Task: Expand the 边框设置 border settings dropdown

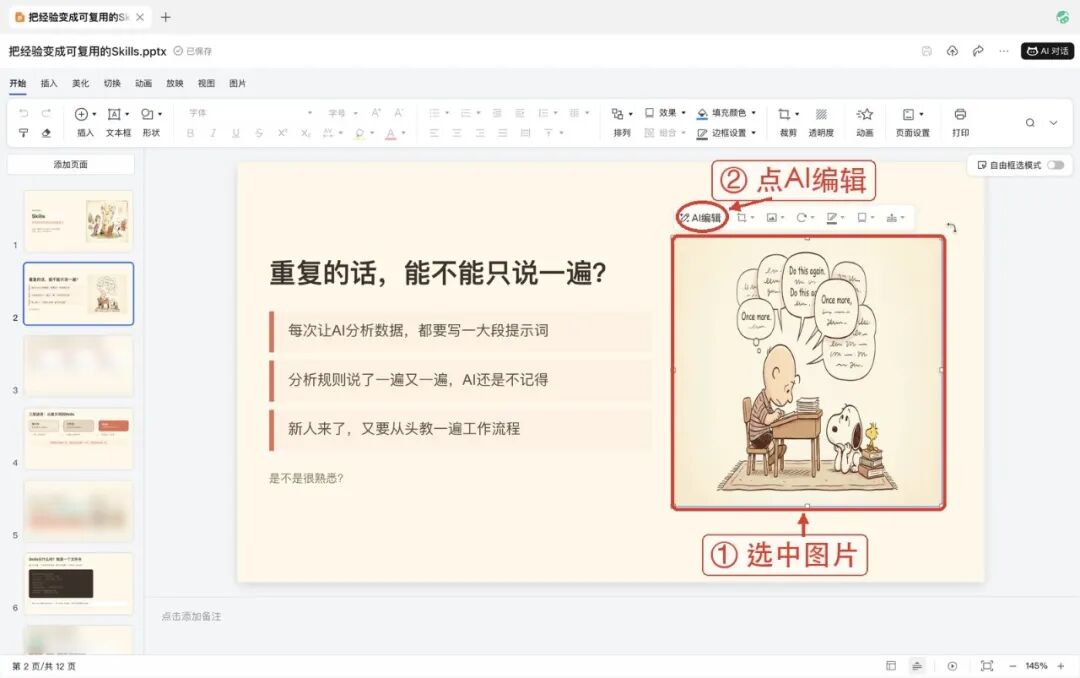Action: pos(754,133)
